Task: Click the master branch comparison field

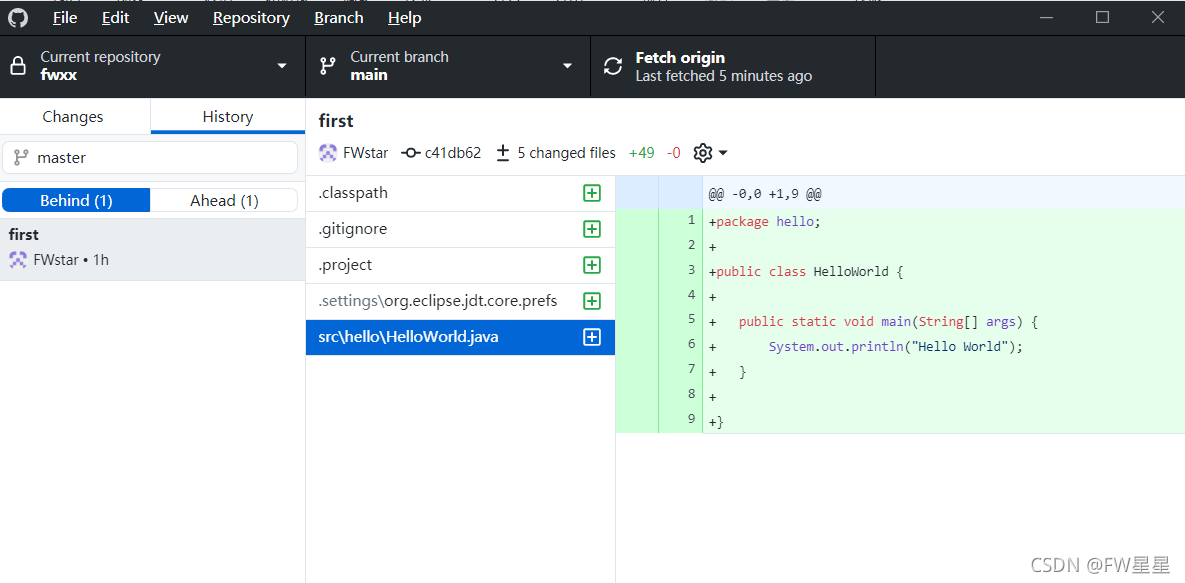Action: pyautogui.click(x=150, y=157)
